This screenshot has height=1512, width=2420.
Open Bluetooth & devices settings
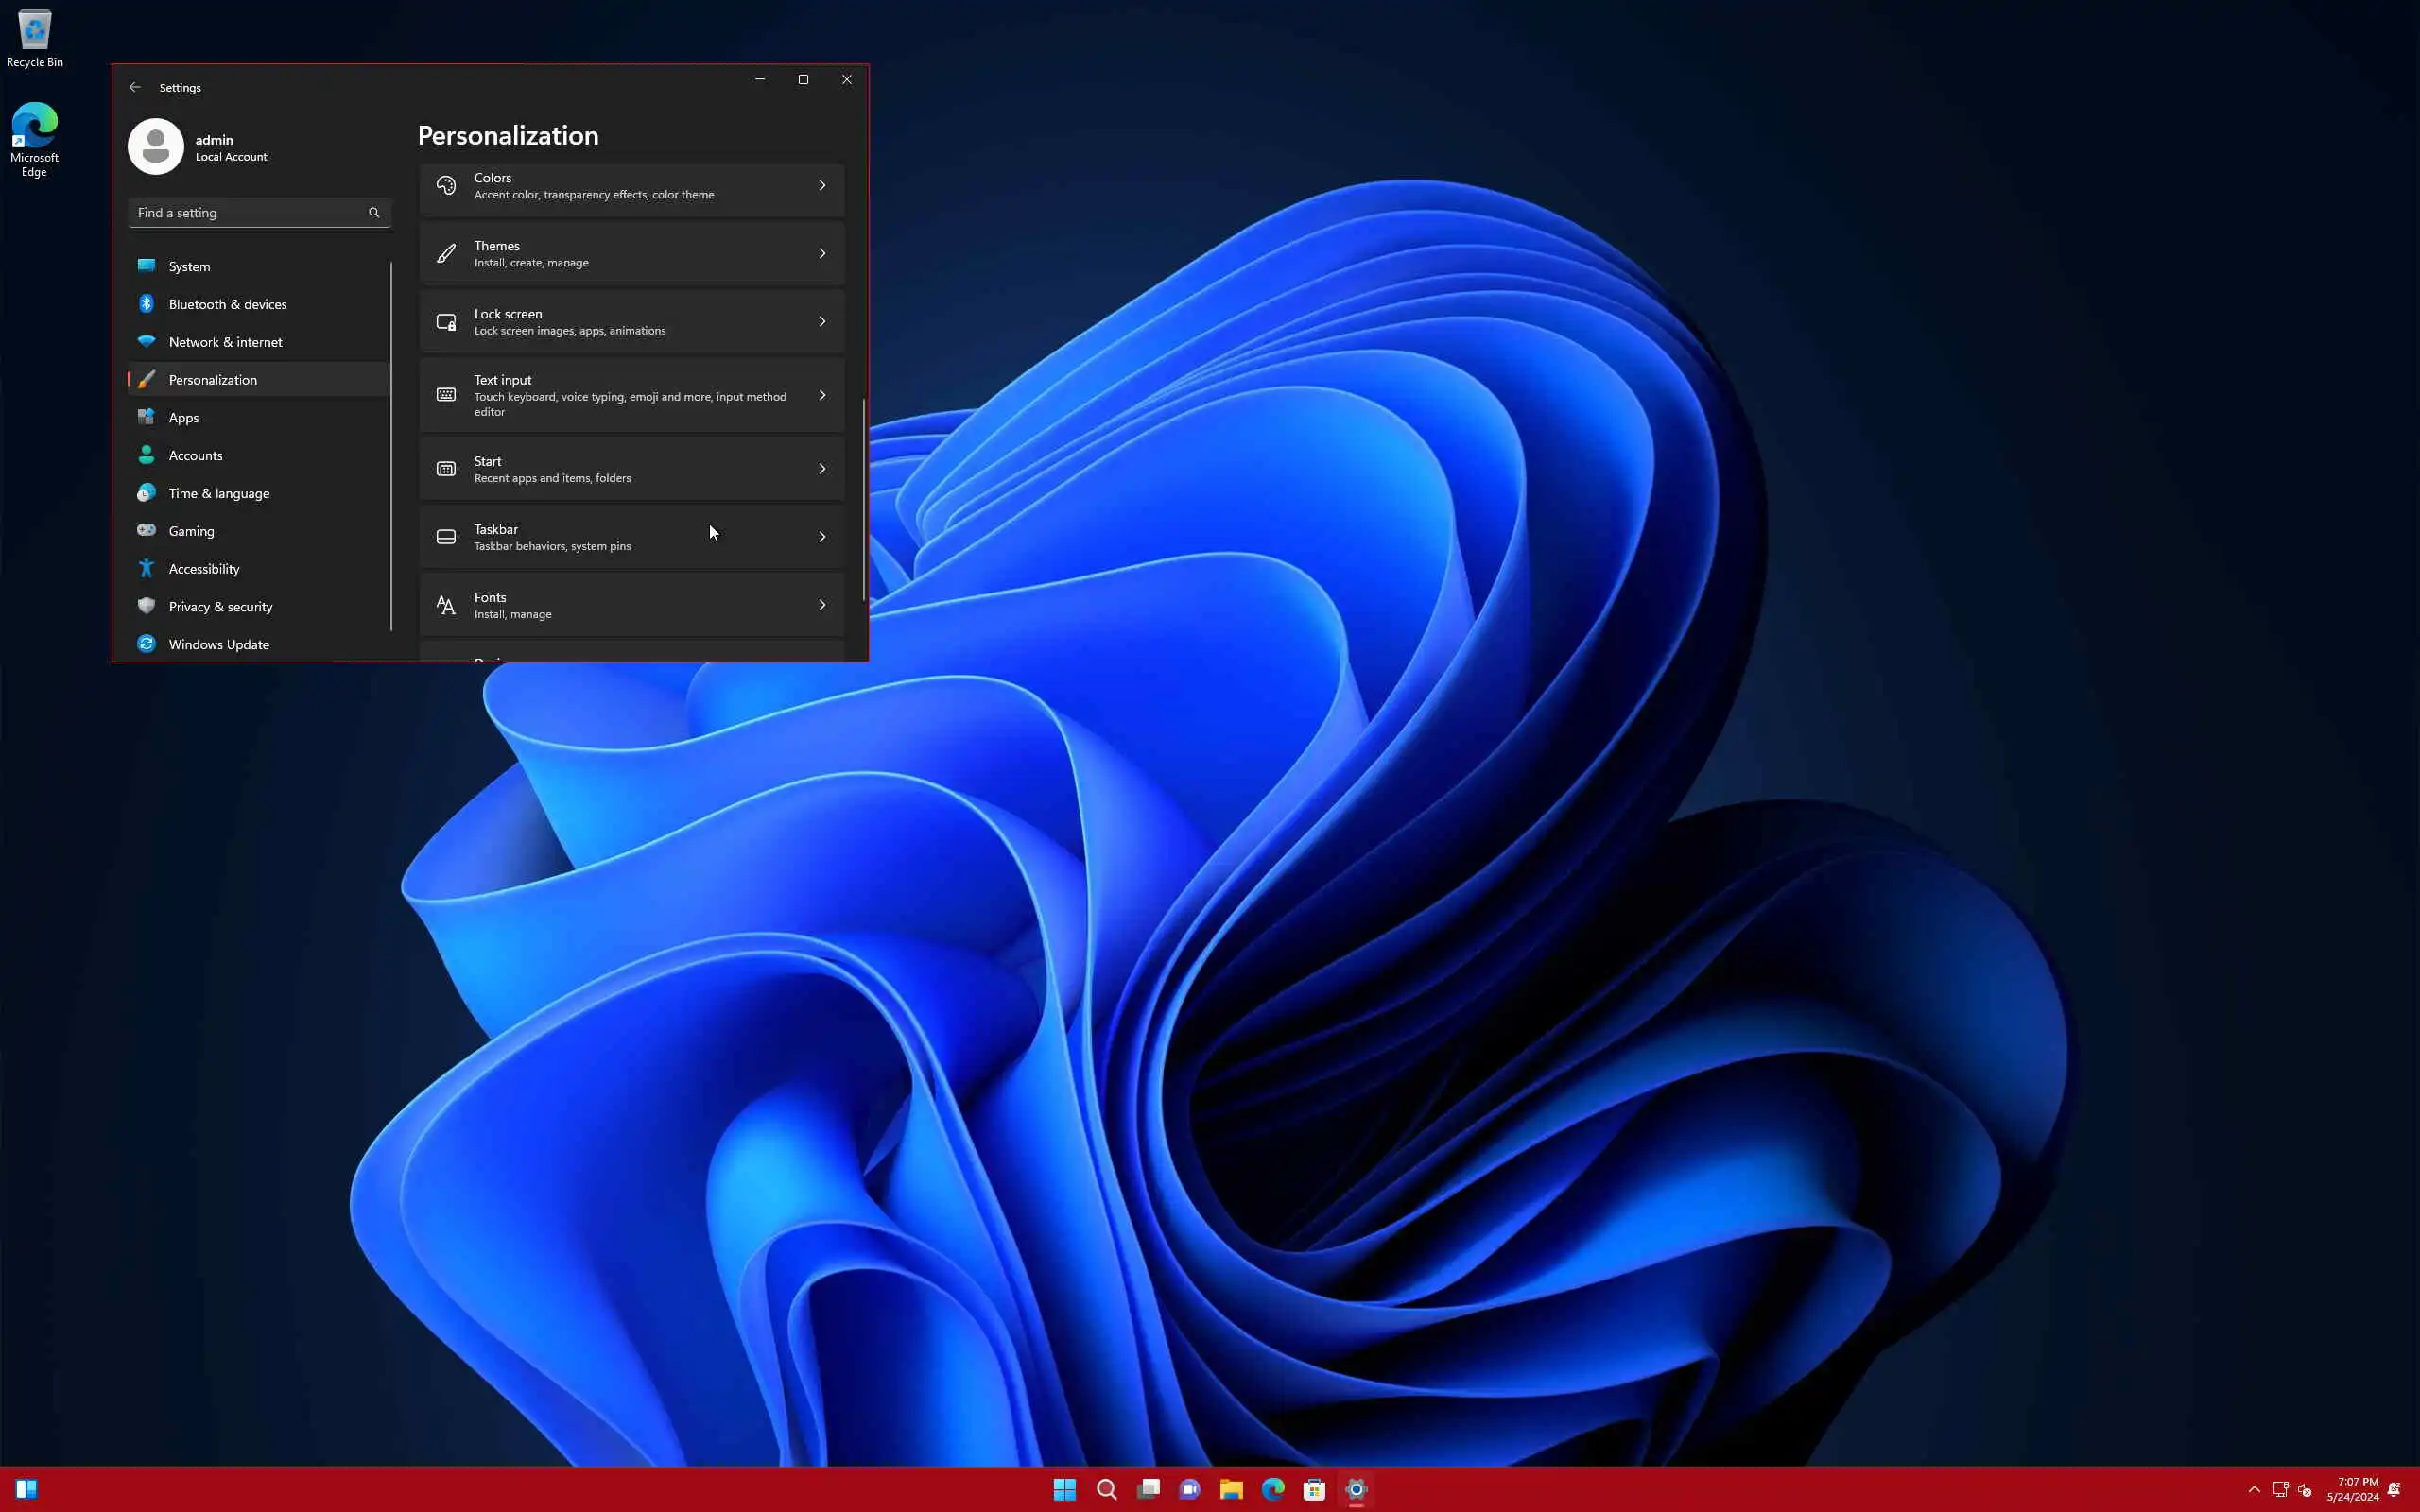pyautogui.click(x=227, y=304)
